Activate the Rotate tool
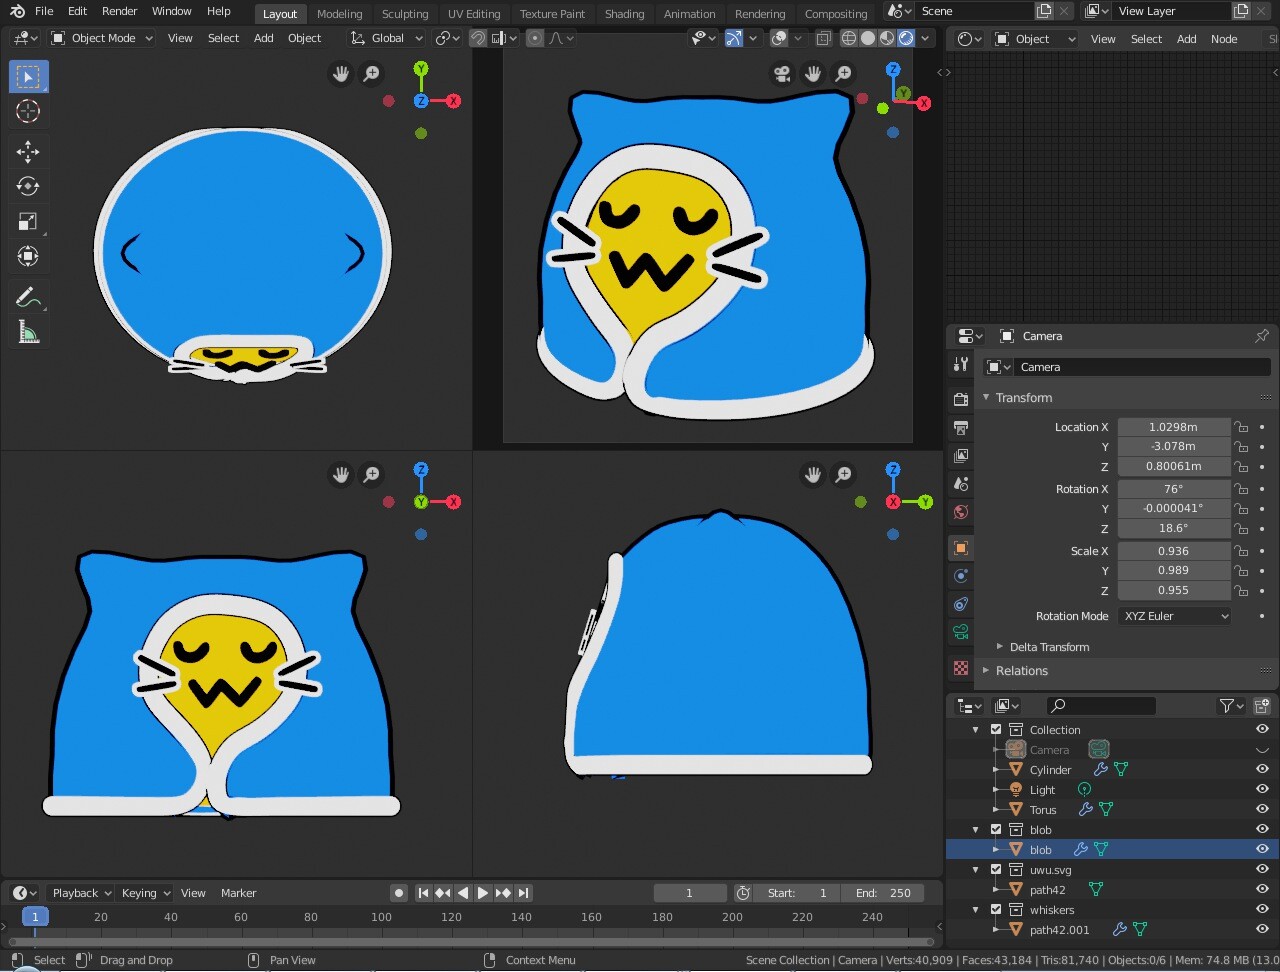This screenshot has height=972, width=1280. click(x=28, y=186)
